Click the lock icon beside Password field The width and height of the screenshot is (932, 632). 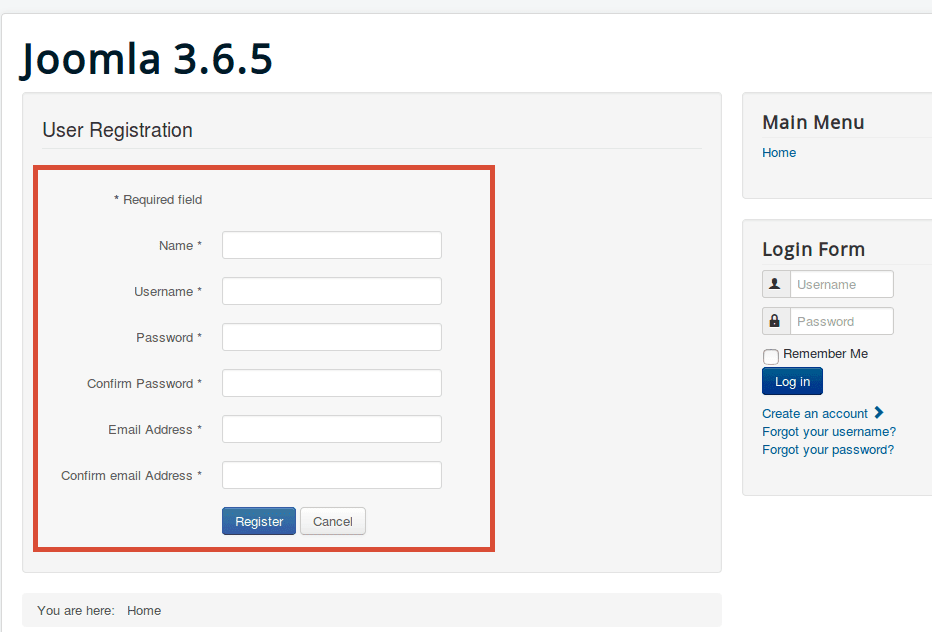point(776,321)
